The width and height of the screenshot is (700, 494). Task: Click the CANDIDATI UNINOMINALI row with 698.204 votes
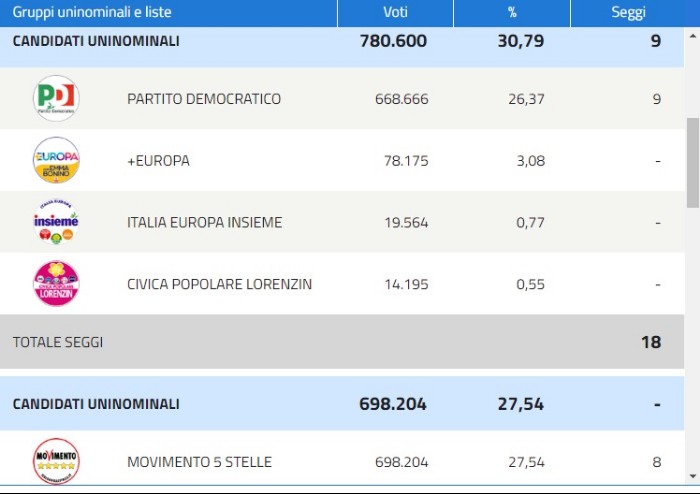pos(96,404)
